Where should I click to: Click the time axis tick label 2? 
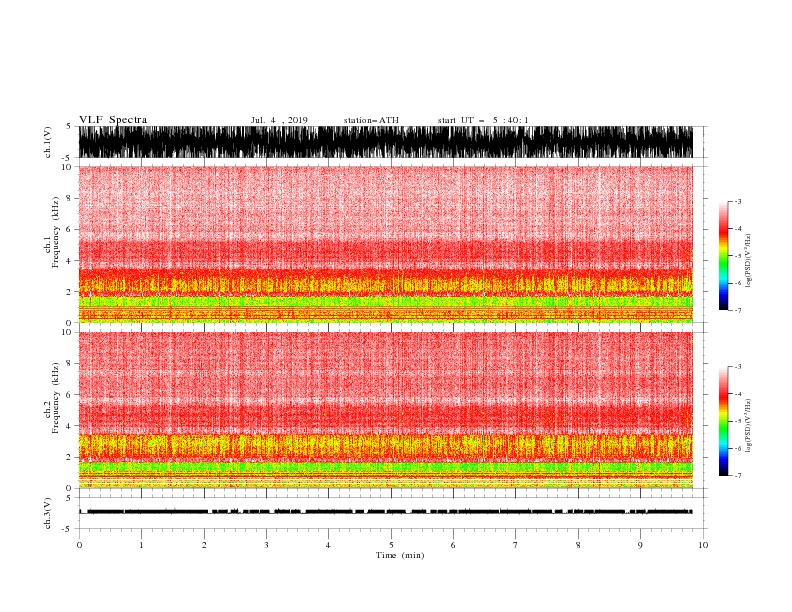point(204,545)
